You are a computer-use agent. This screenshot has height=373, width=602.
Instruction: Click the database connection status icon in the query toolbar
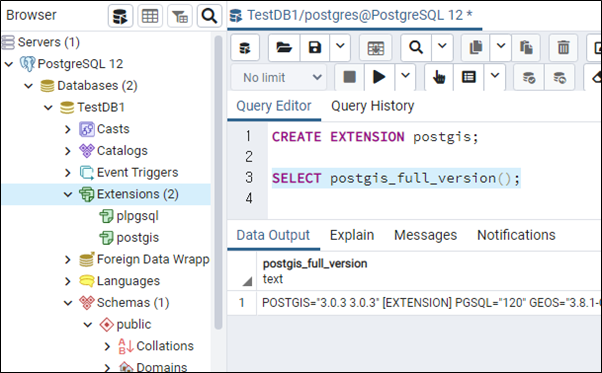point(245,48)
